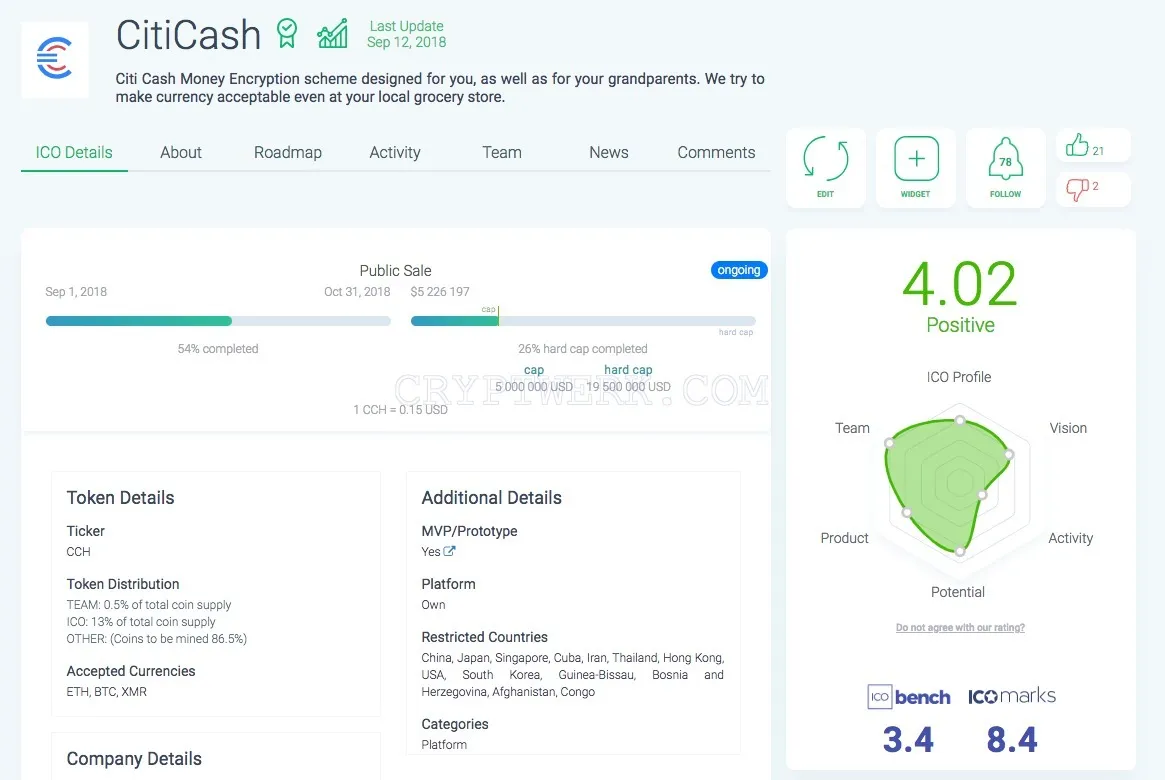Click the Last Update Sep 12, 2018 text
1165x780 pixels.
tap(406, 34)
